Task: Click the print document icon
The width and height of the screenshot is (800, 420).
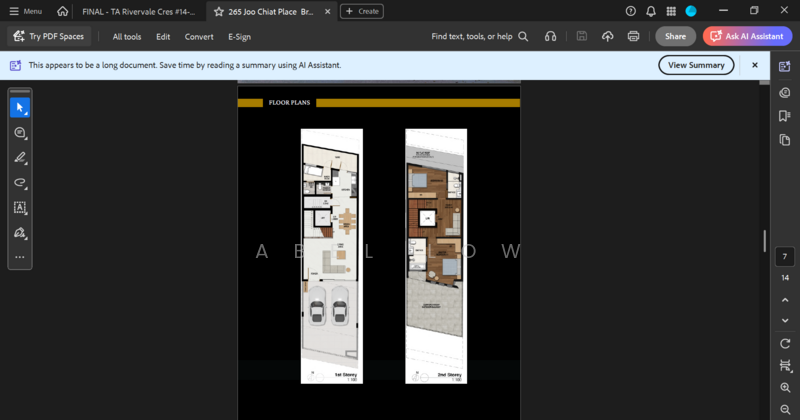Action: (x=633, y=36)
